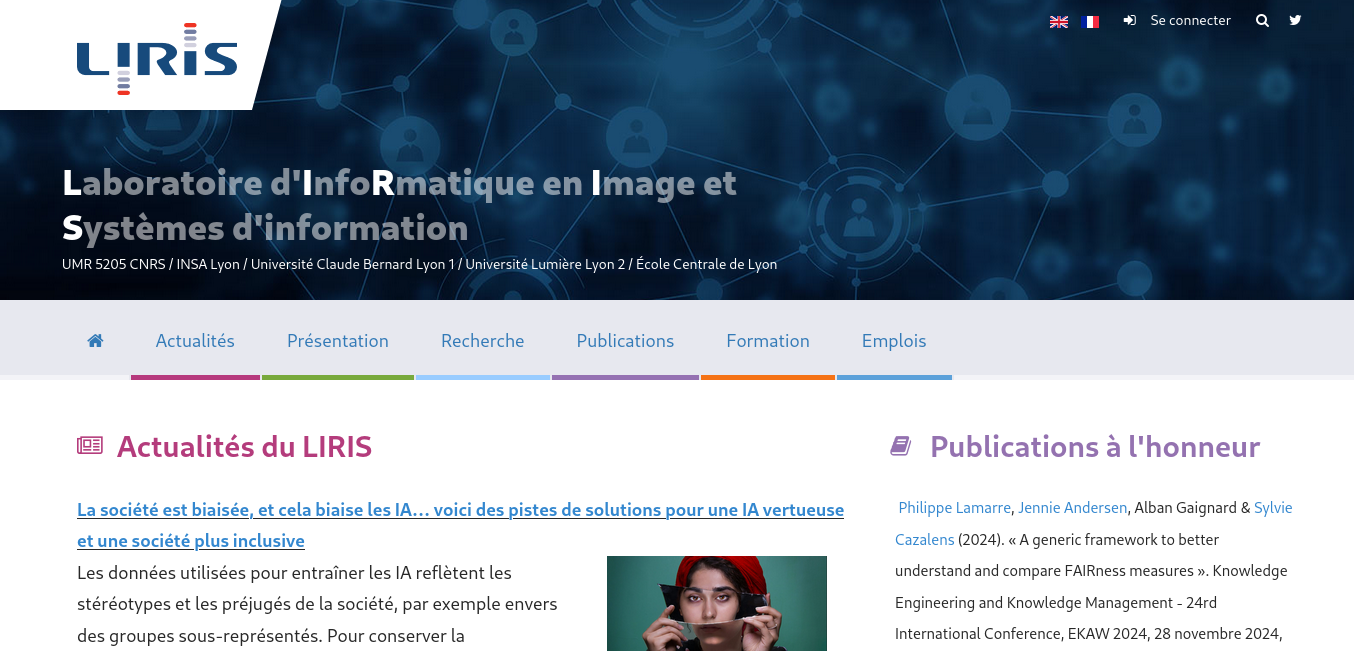Open Jennie Andersen author link
This screenshot has height=651, width=1366.
tap(1073, 508)
